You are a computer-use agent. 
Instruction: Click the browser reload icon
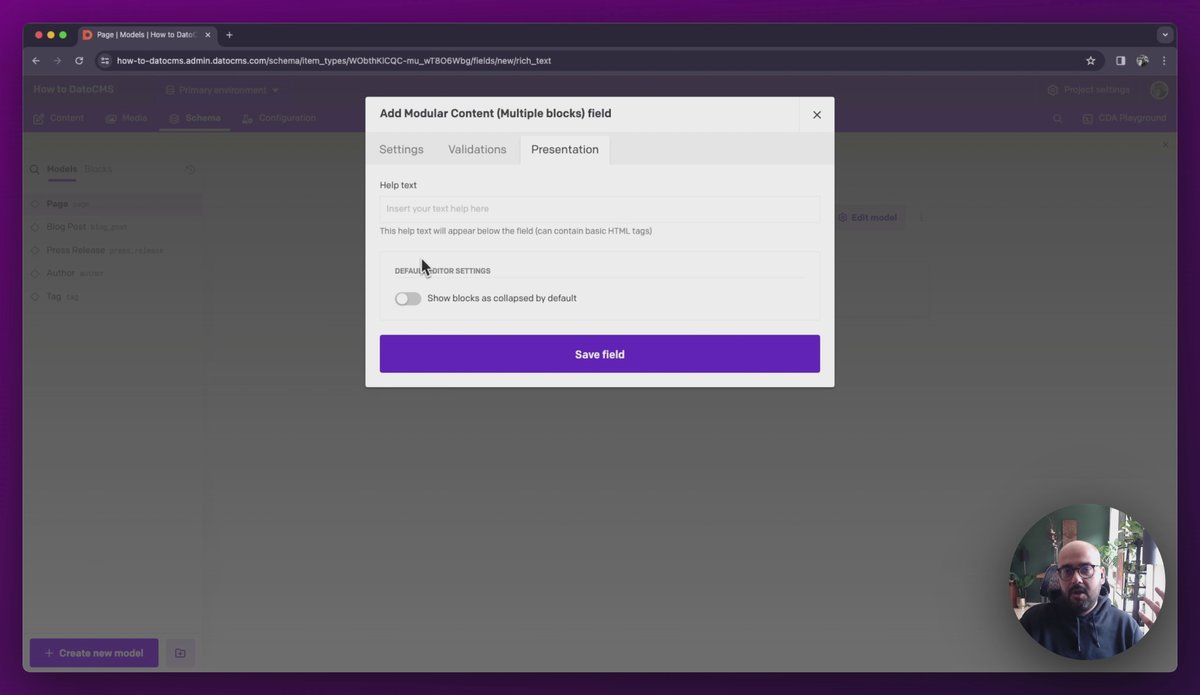tap(79, 61)
